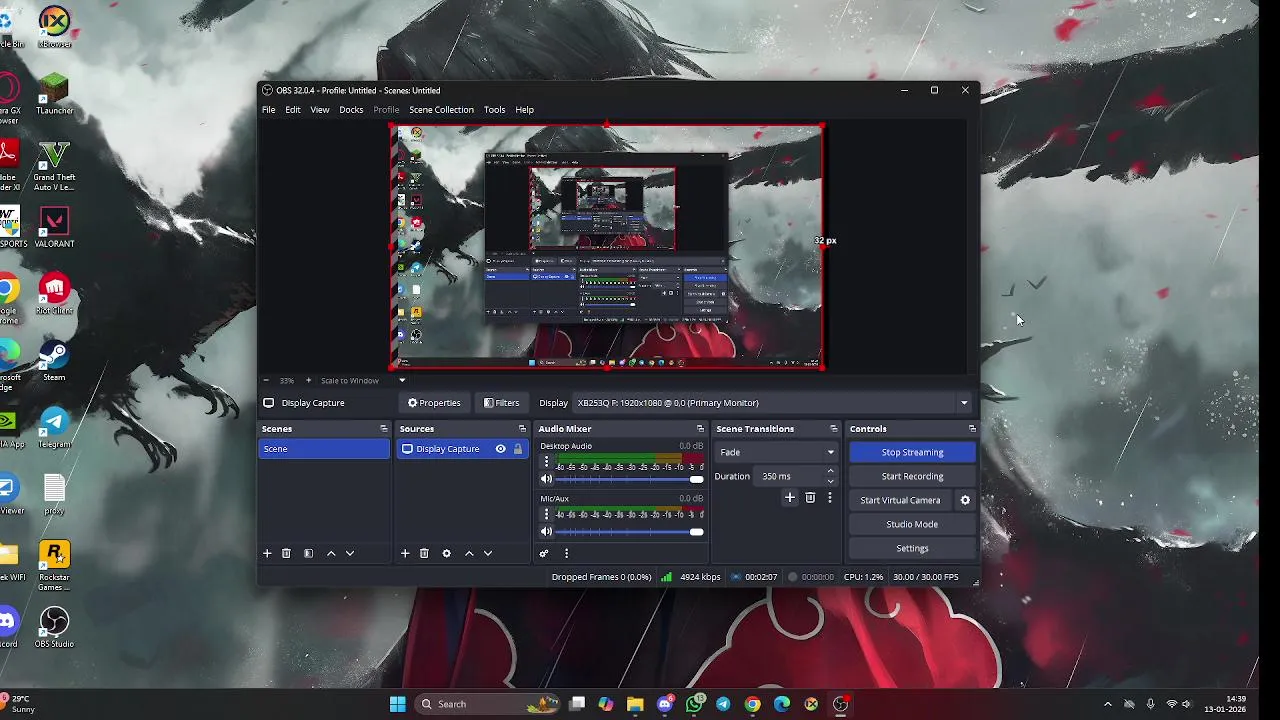Open the Display monitor dropdown
The height and width of the screenshot is (720, 1280).
[x=772, y=403]
